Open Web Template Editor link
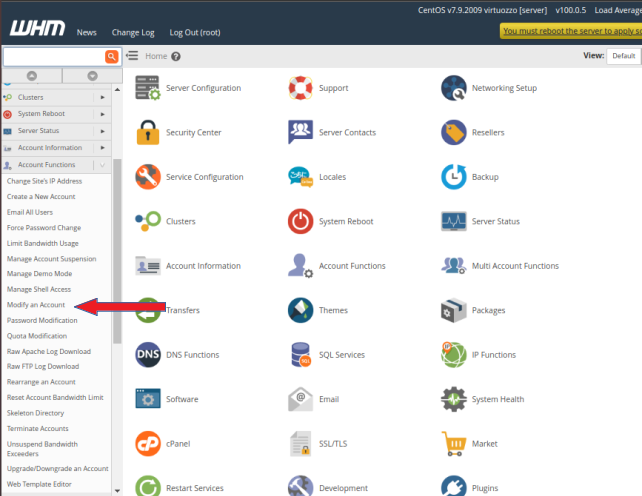The image size is (642, 496). pos(39,484)
